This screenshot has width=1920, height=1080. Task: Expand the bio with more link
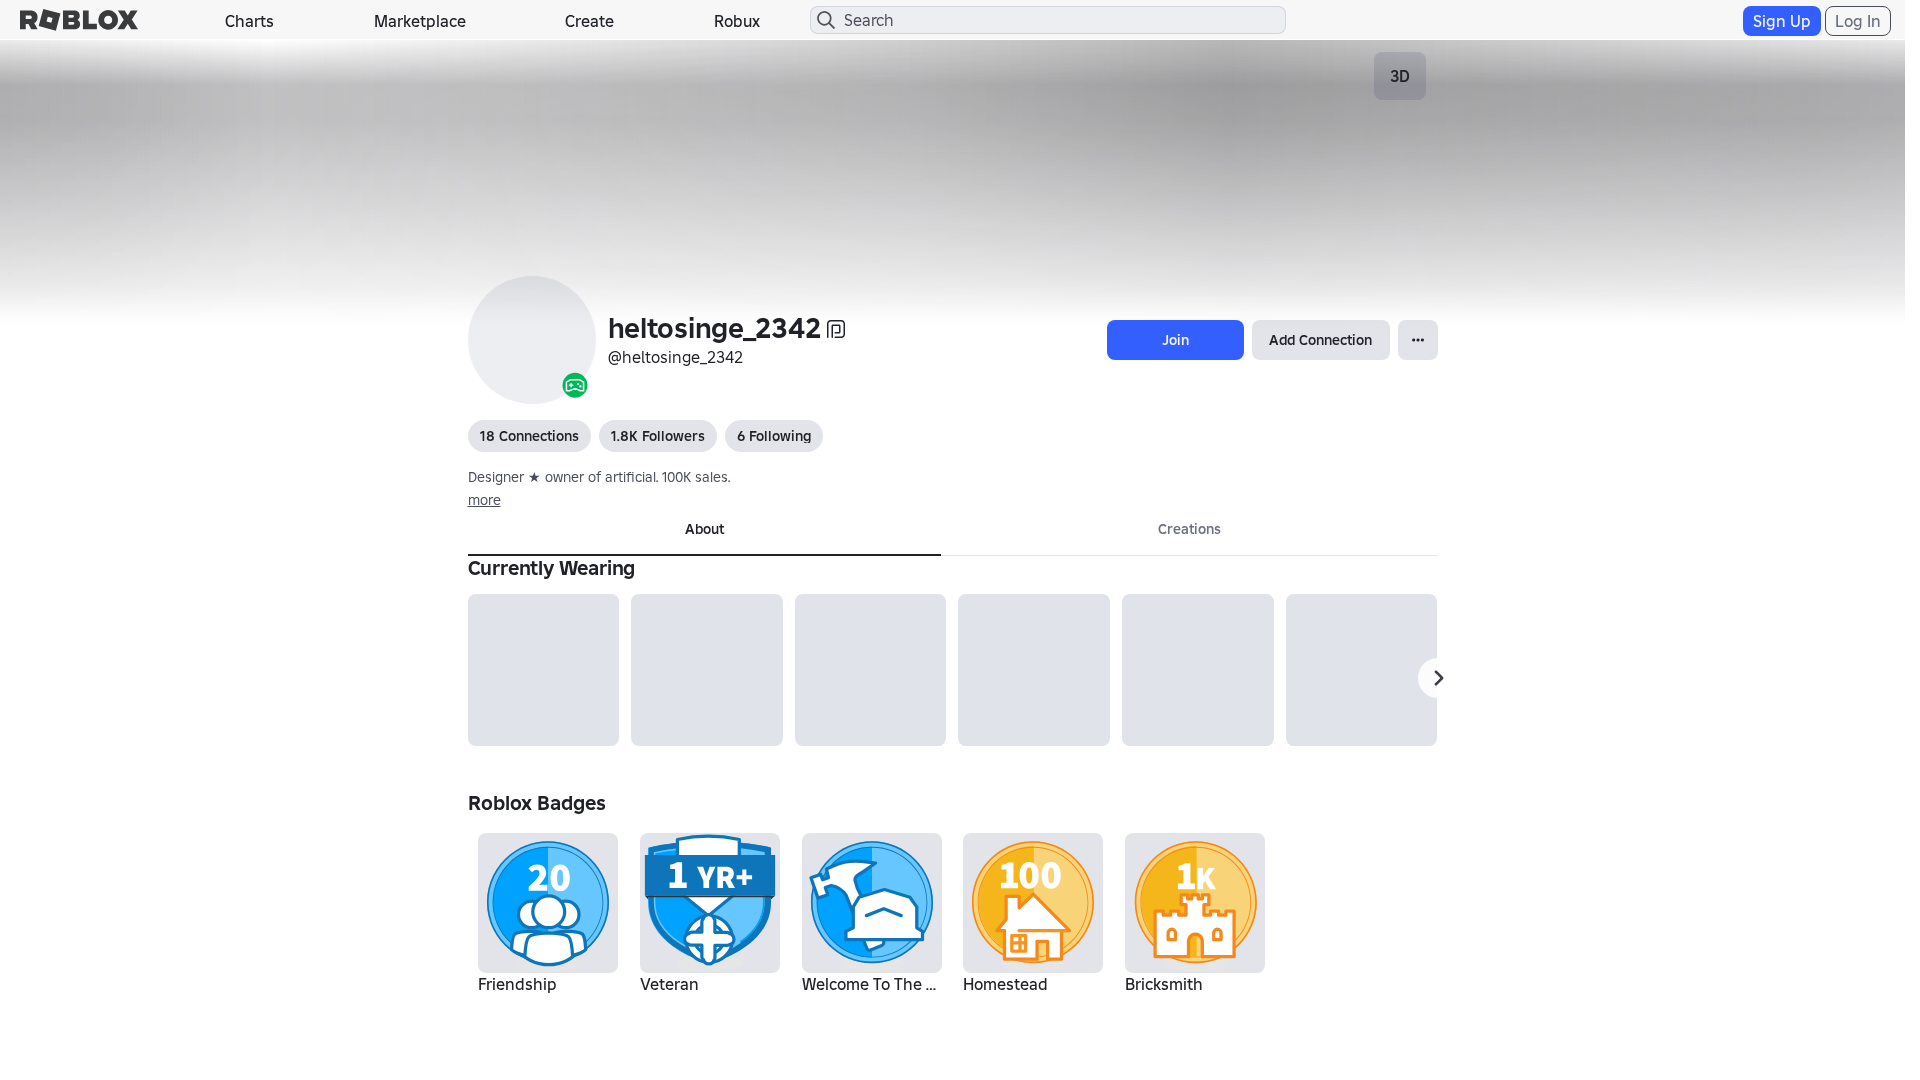(484, 500)
